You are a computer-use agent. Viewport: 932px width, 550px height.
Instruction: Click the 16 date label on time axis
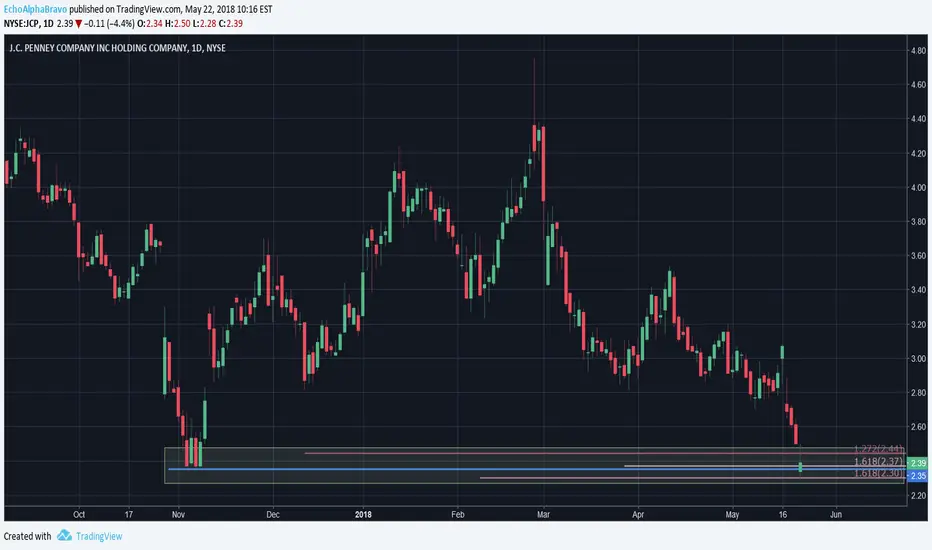pos(783,514)
